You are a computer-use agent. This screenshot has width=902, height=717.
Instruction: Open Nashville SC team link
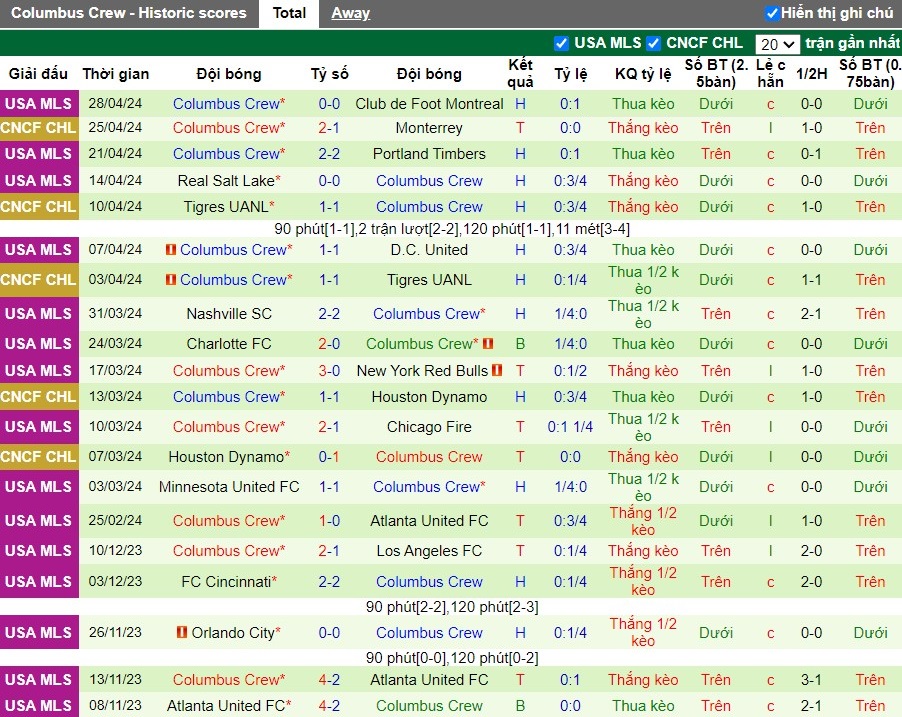[x=229, y=314]
